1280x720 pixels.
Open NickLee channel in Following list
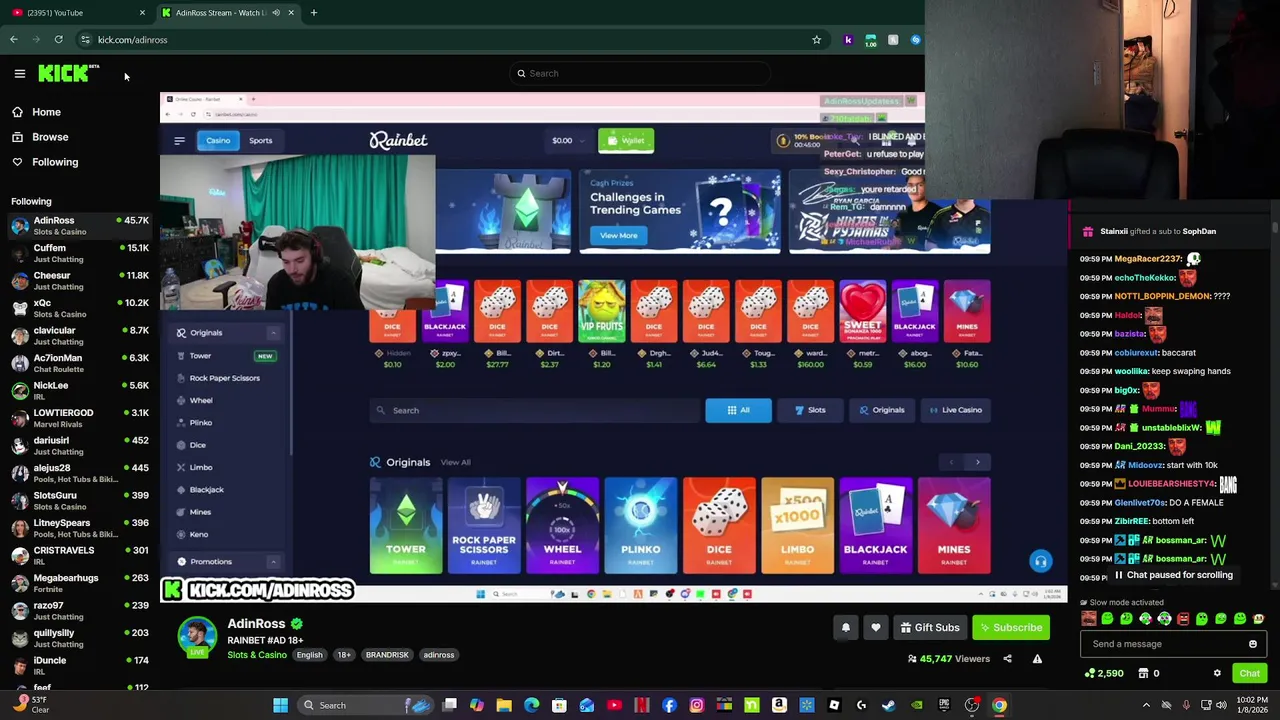coord(80,391)
